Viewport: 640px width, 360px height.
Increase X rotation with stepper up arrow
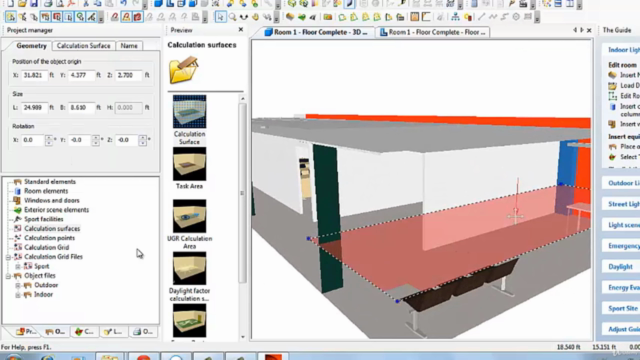click(x=49, y=137)
